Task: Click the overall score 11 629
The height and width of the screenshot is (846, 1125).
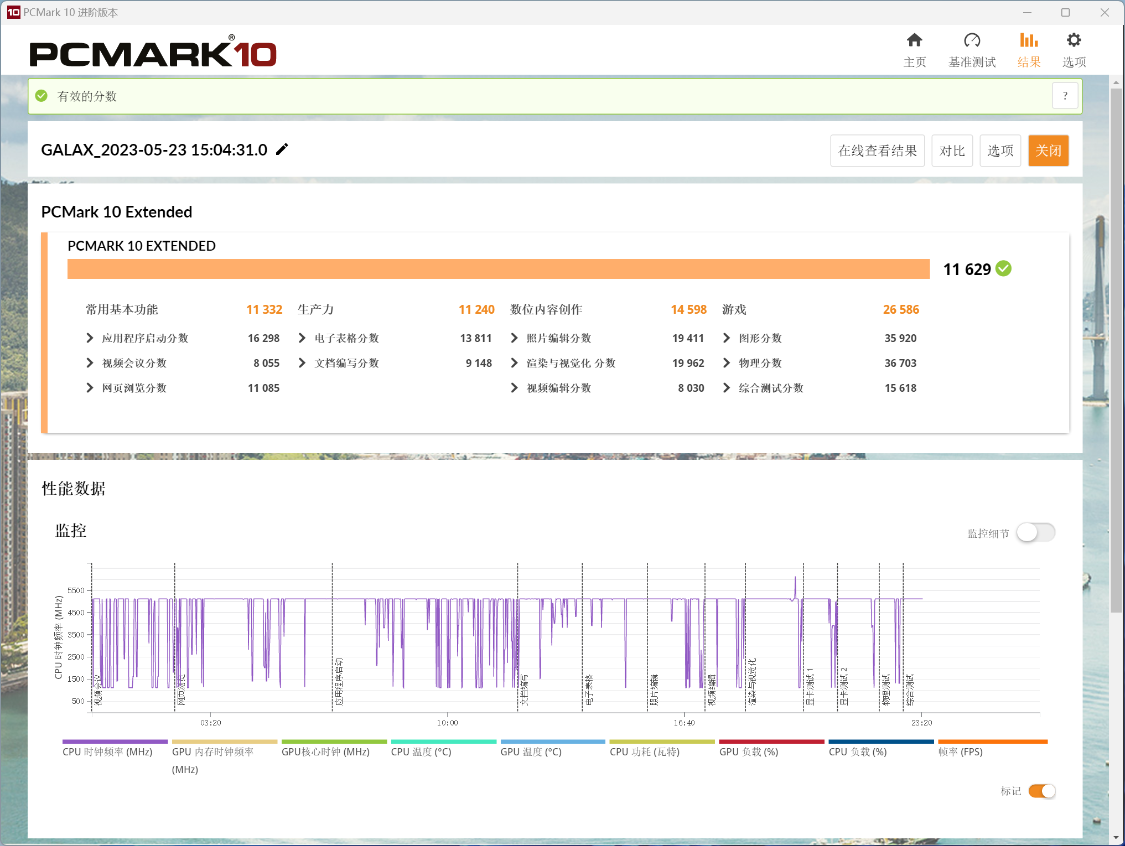Action: click(966, 269)
